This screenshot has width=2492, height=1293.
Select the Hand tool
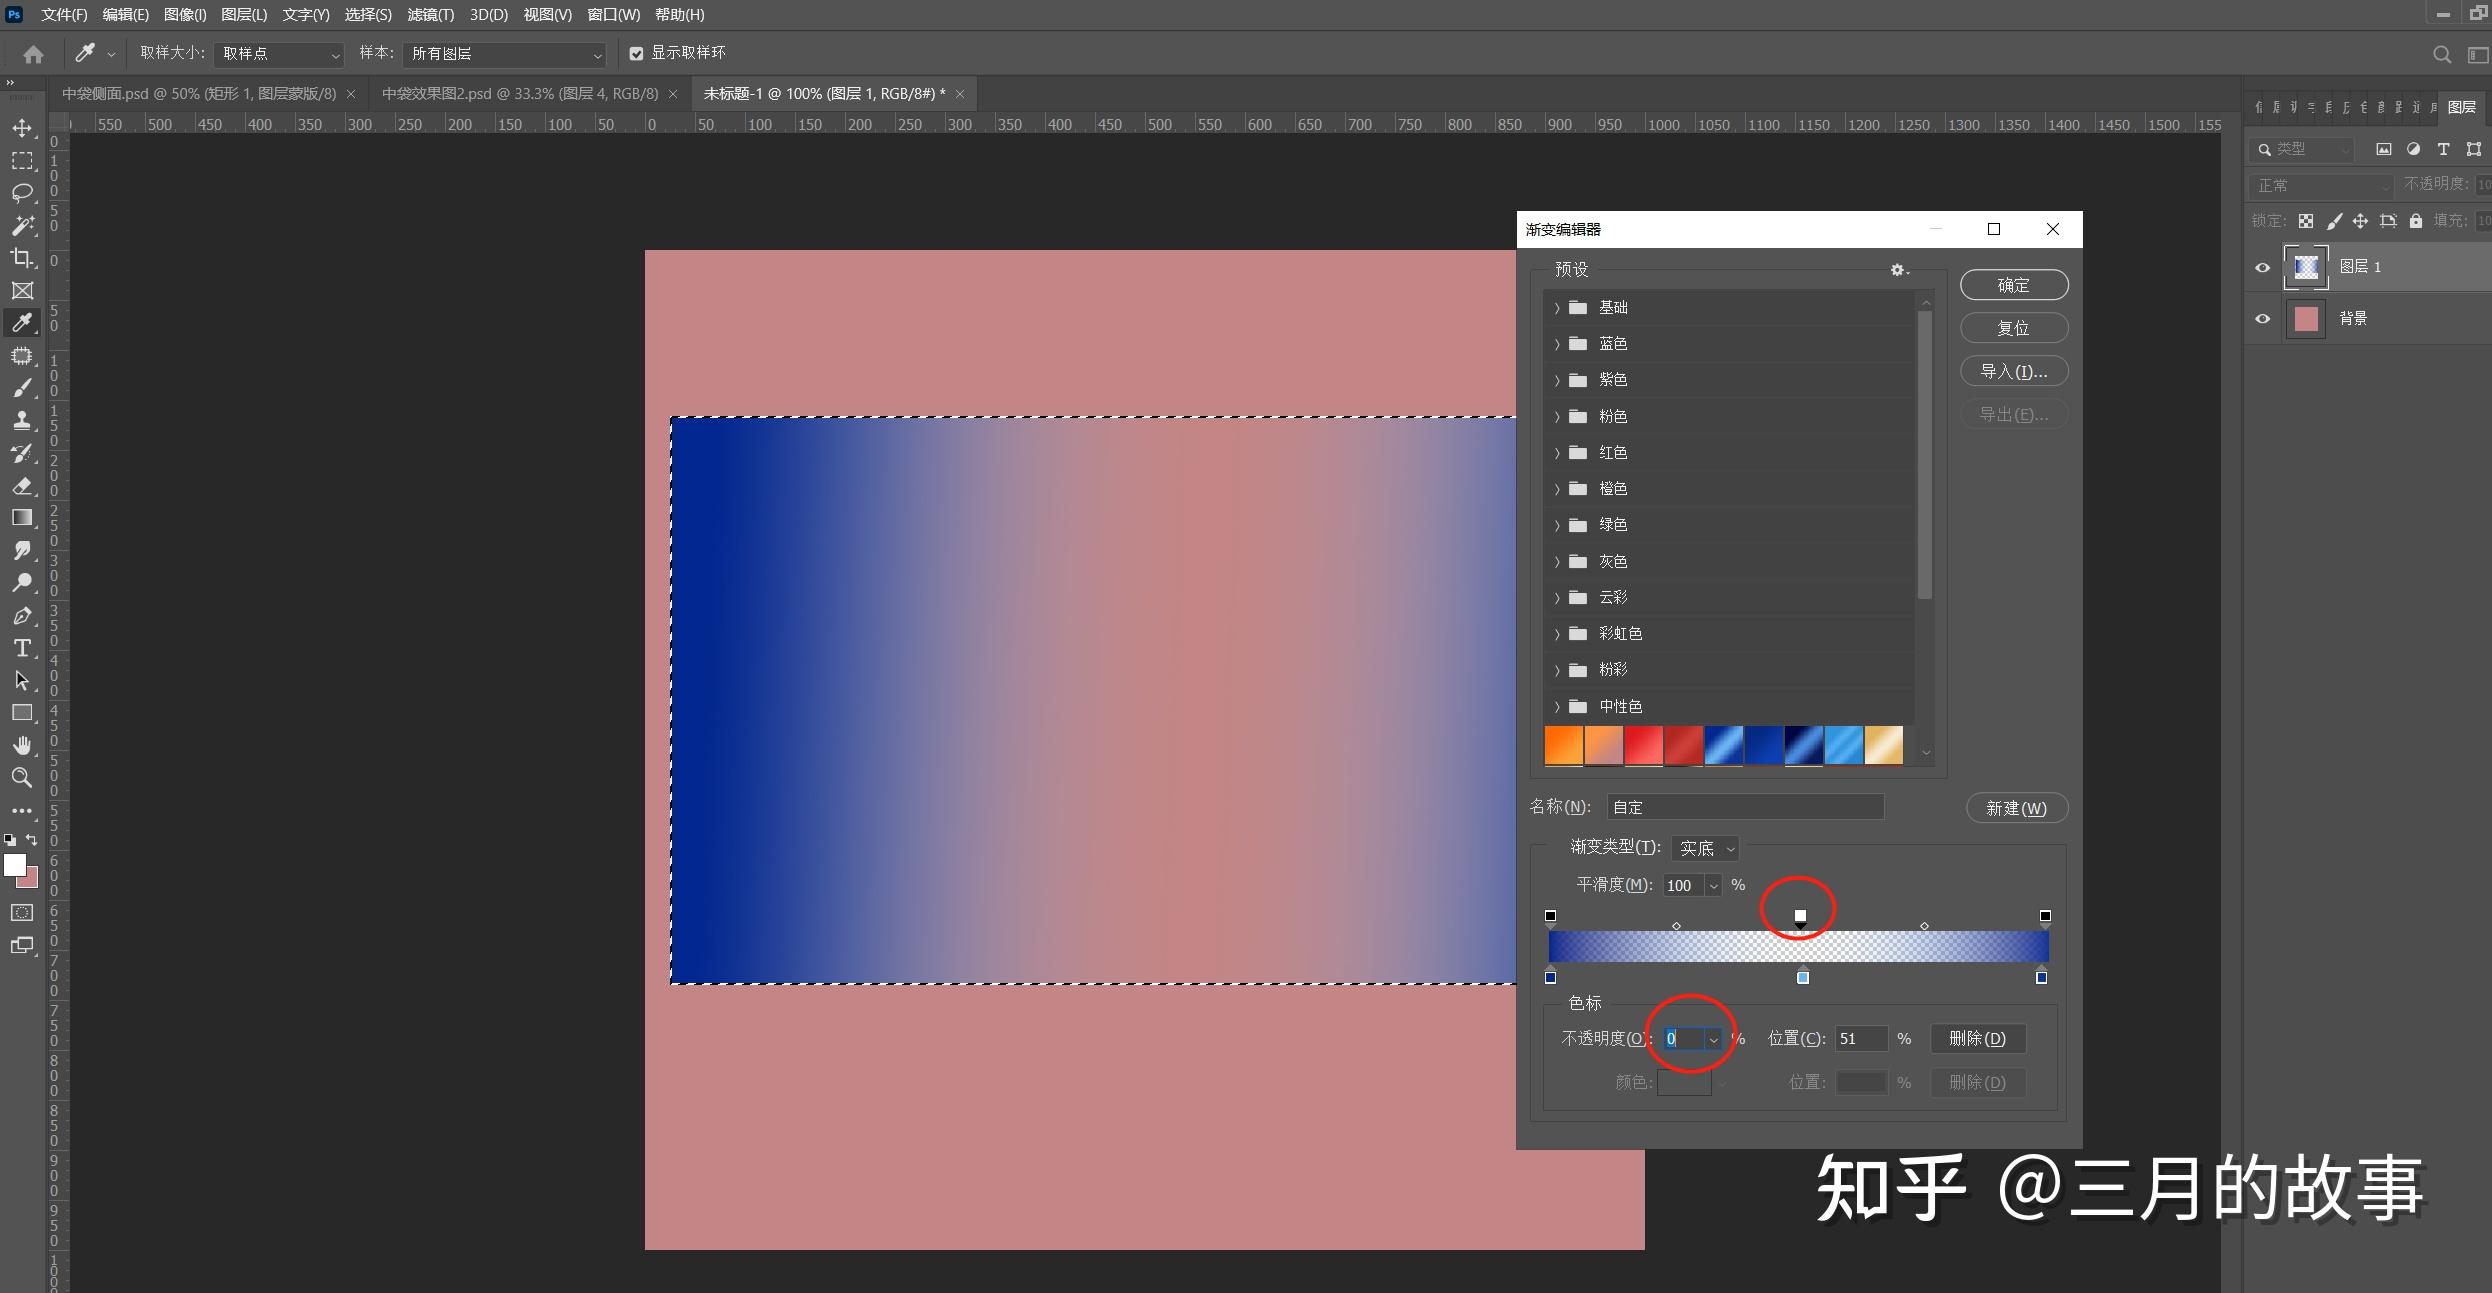[x=22, y=745]
